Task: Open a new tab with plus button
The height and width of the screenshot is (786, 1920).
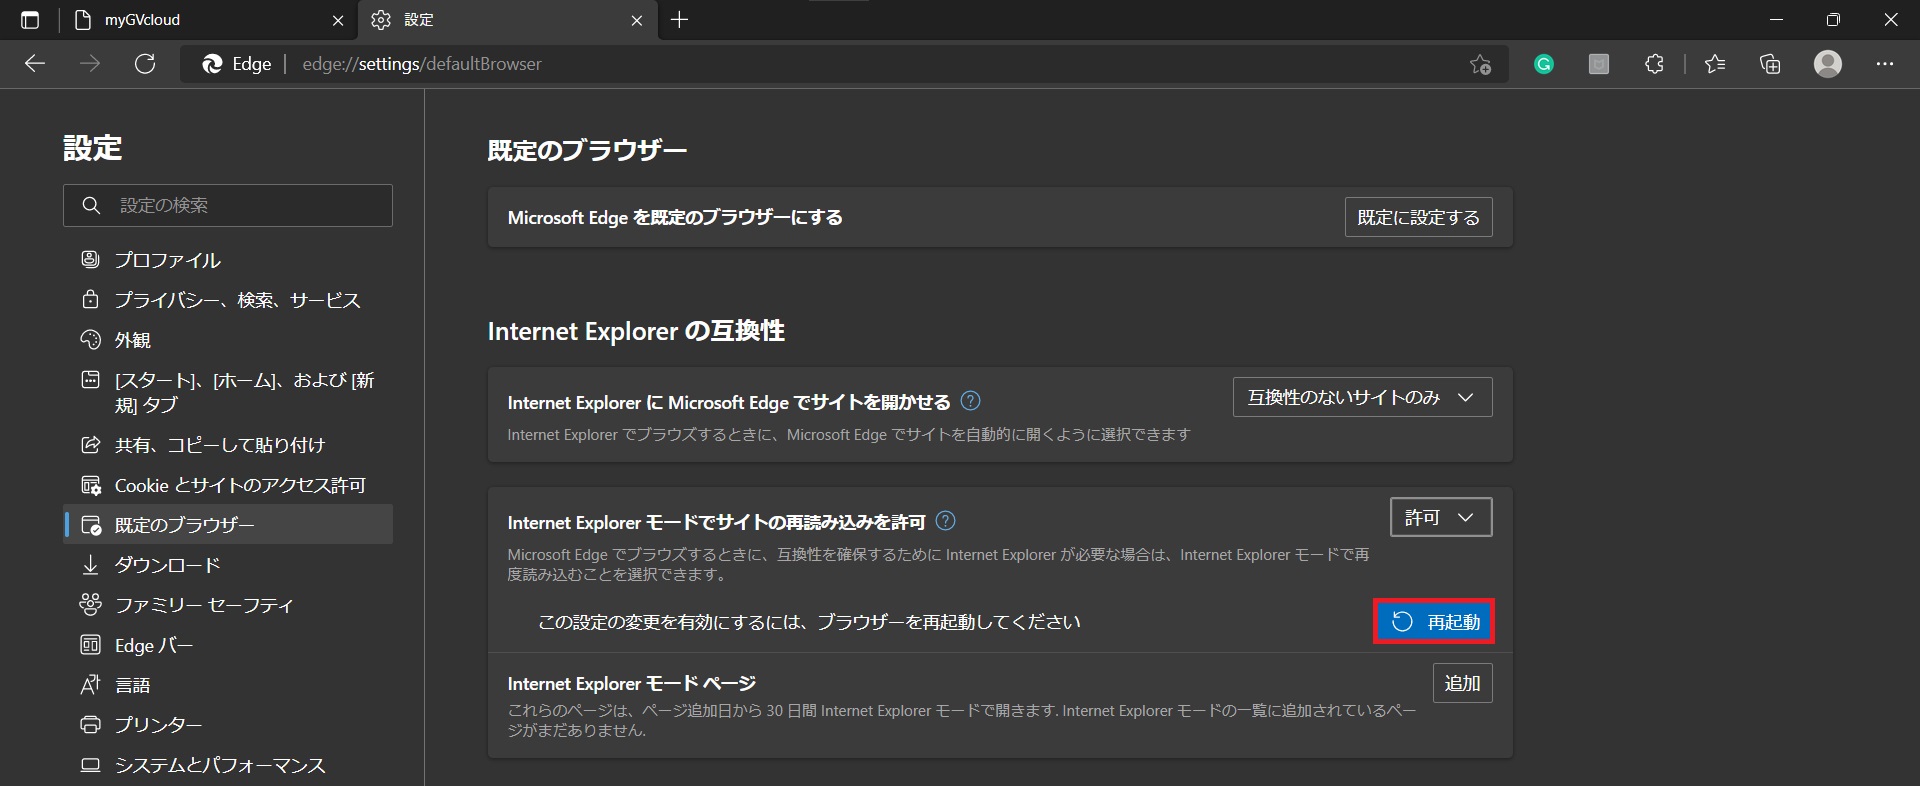Action: pyautogui.click(x=680, y=20)
